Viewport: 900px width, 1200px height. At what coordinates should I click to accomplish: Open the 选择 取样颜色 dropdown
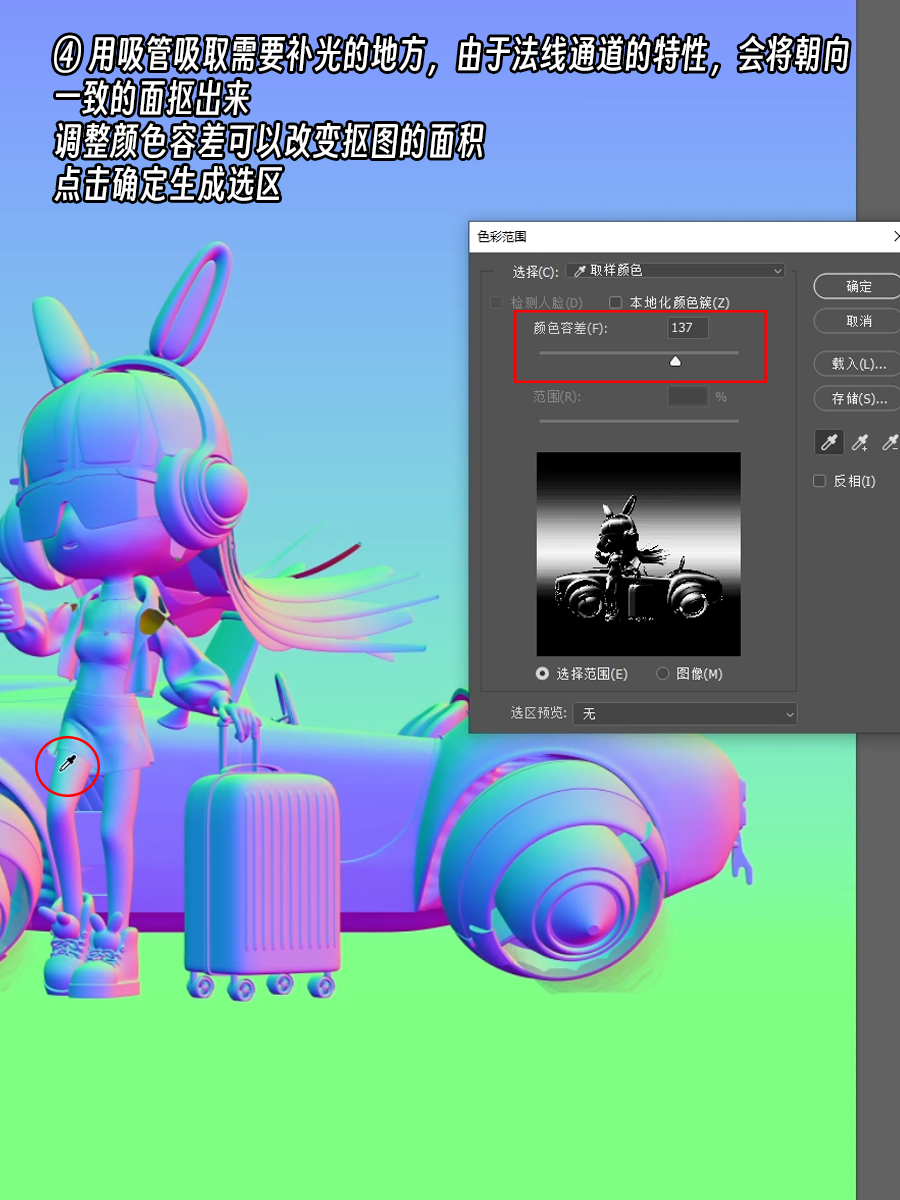(675, 271)
